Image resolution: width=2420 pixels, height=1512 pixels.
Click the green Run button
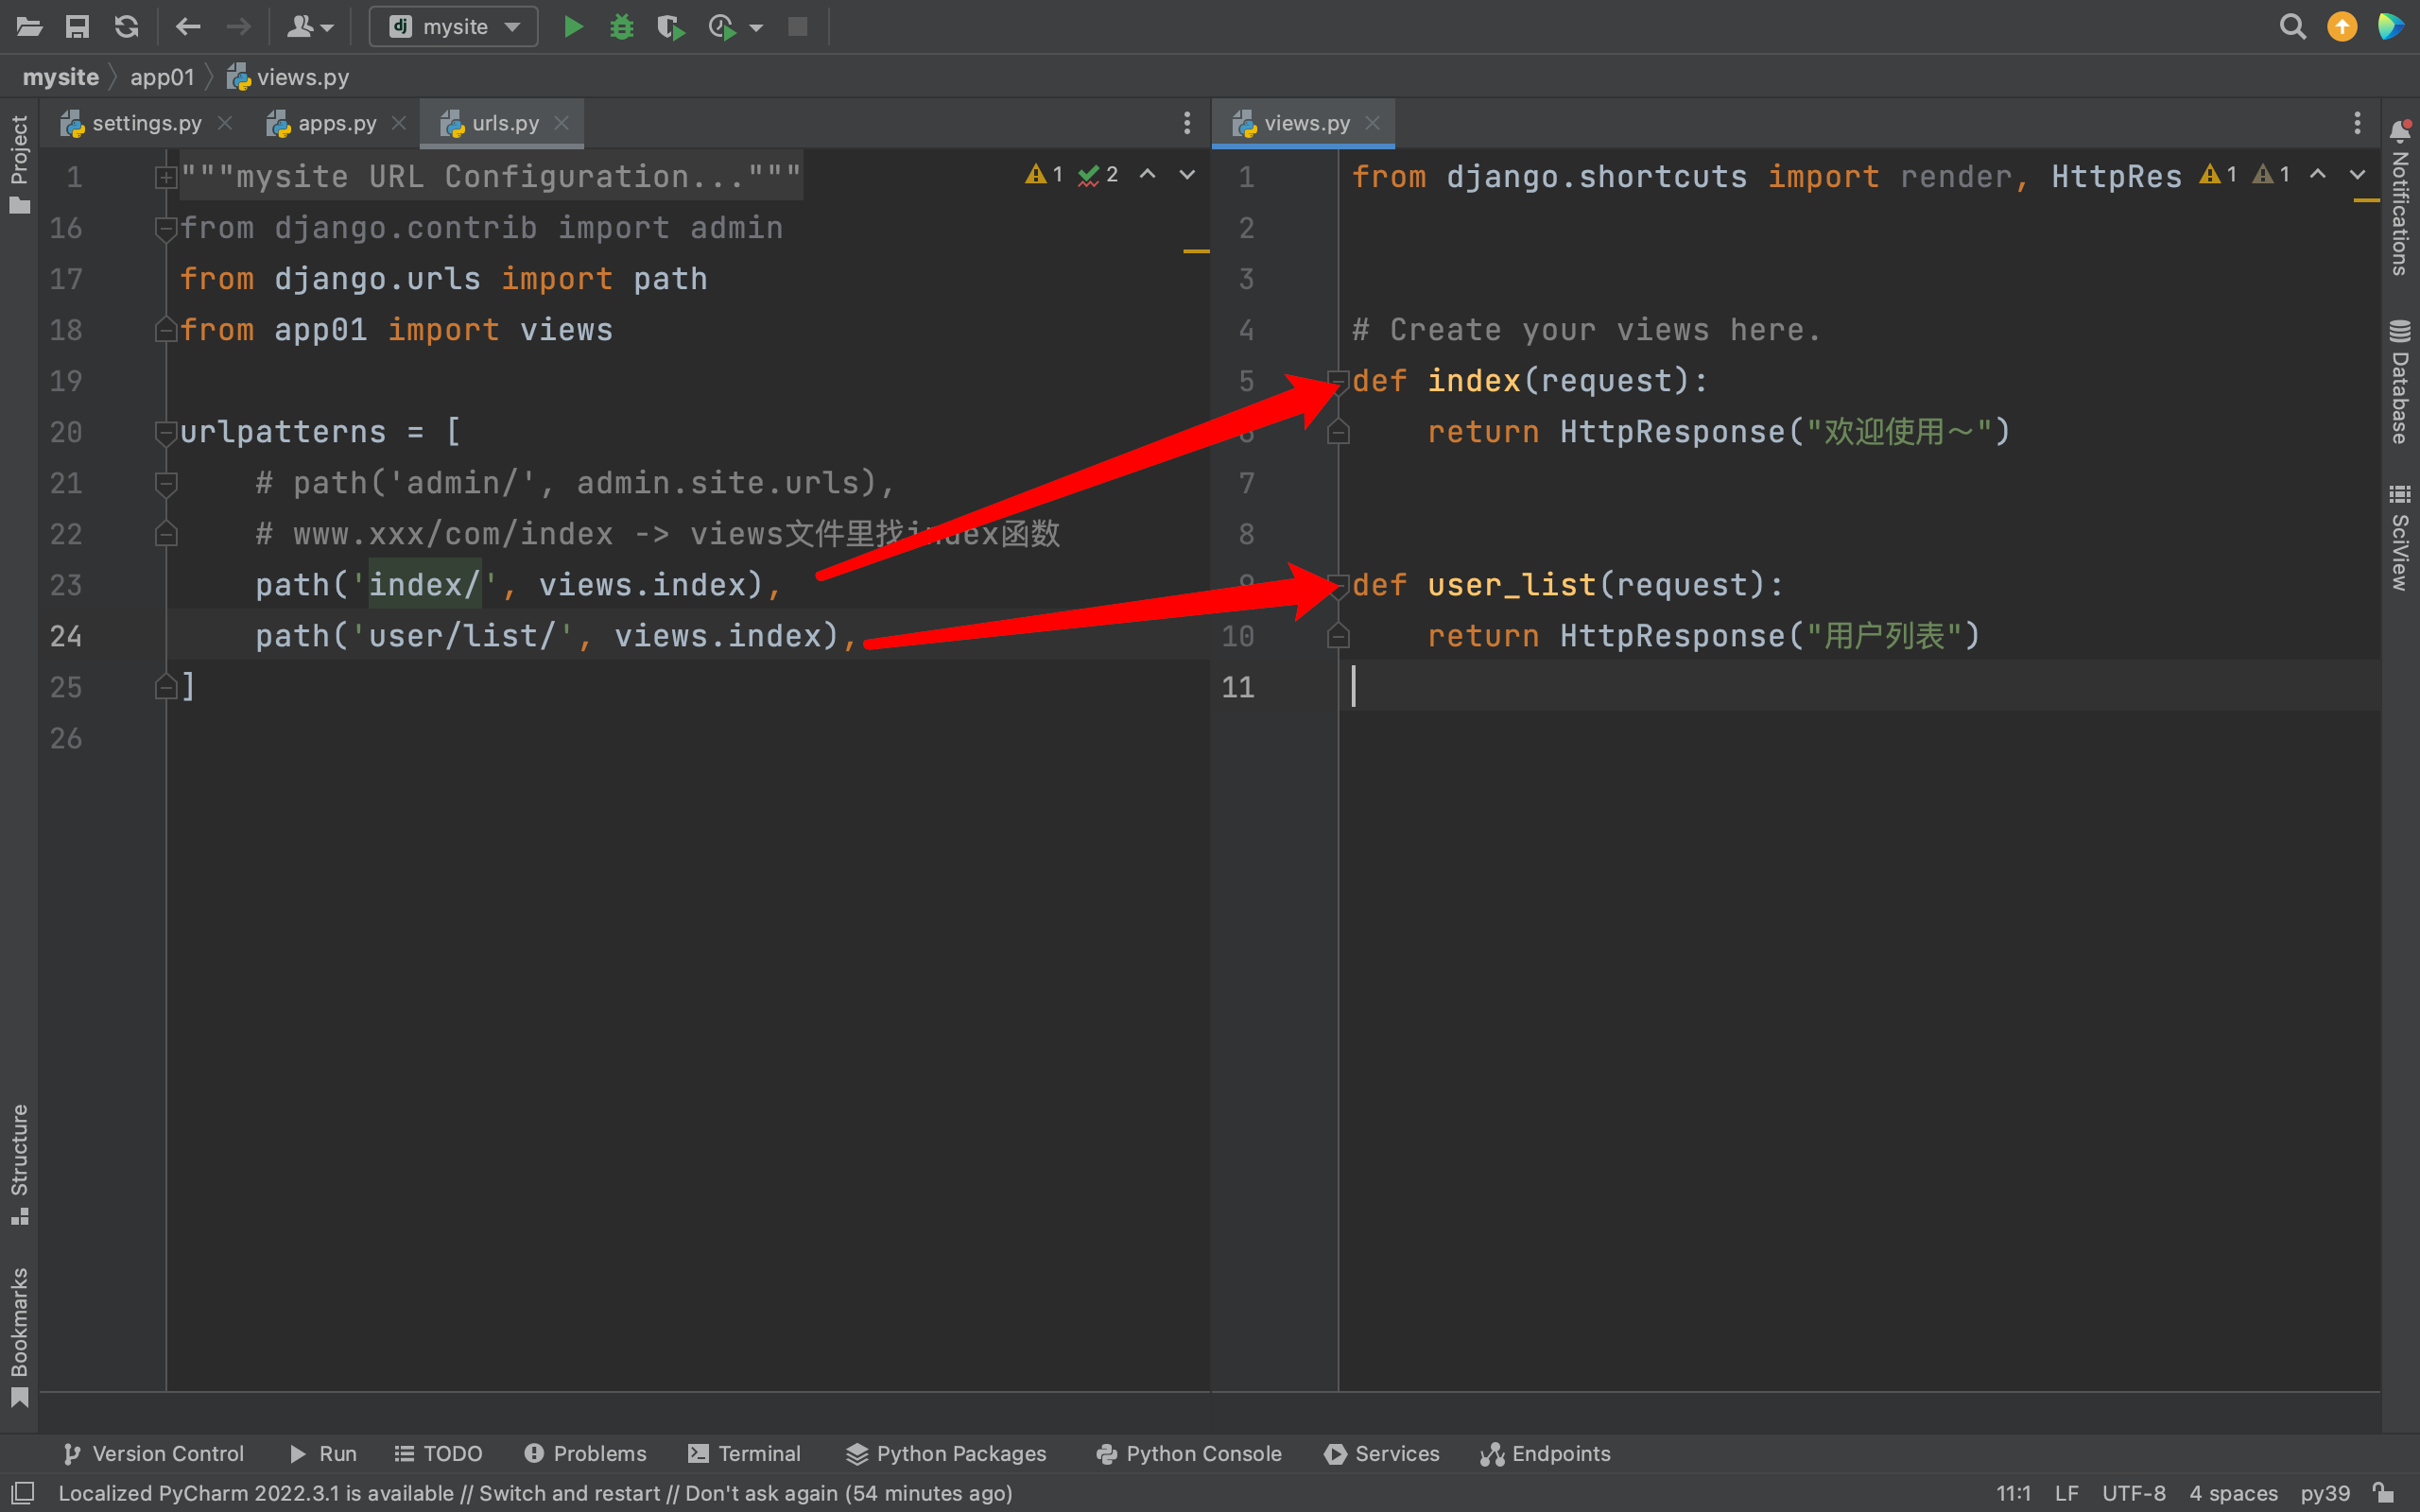click(x=573, y=27)
